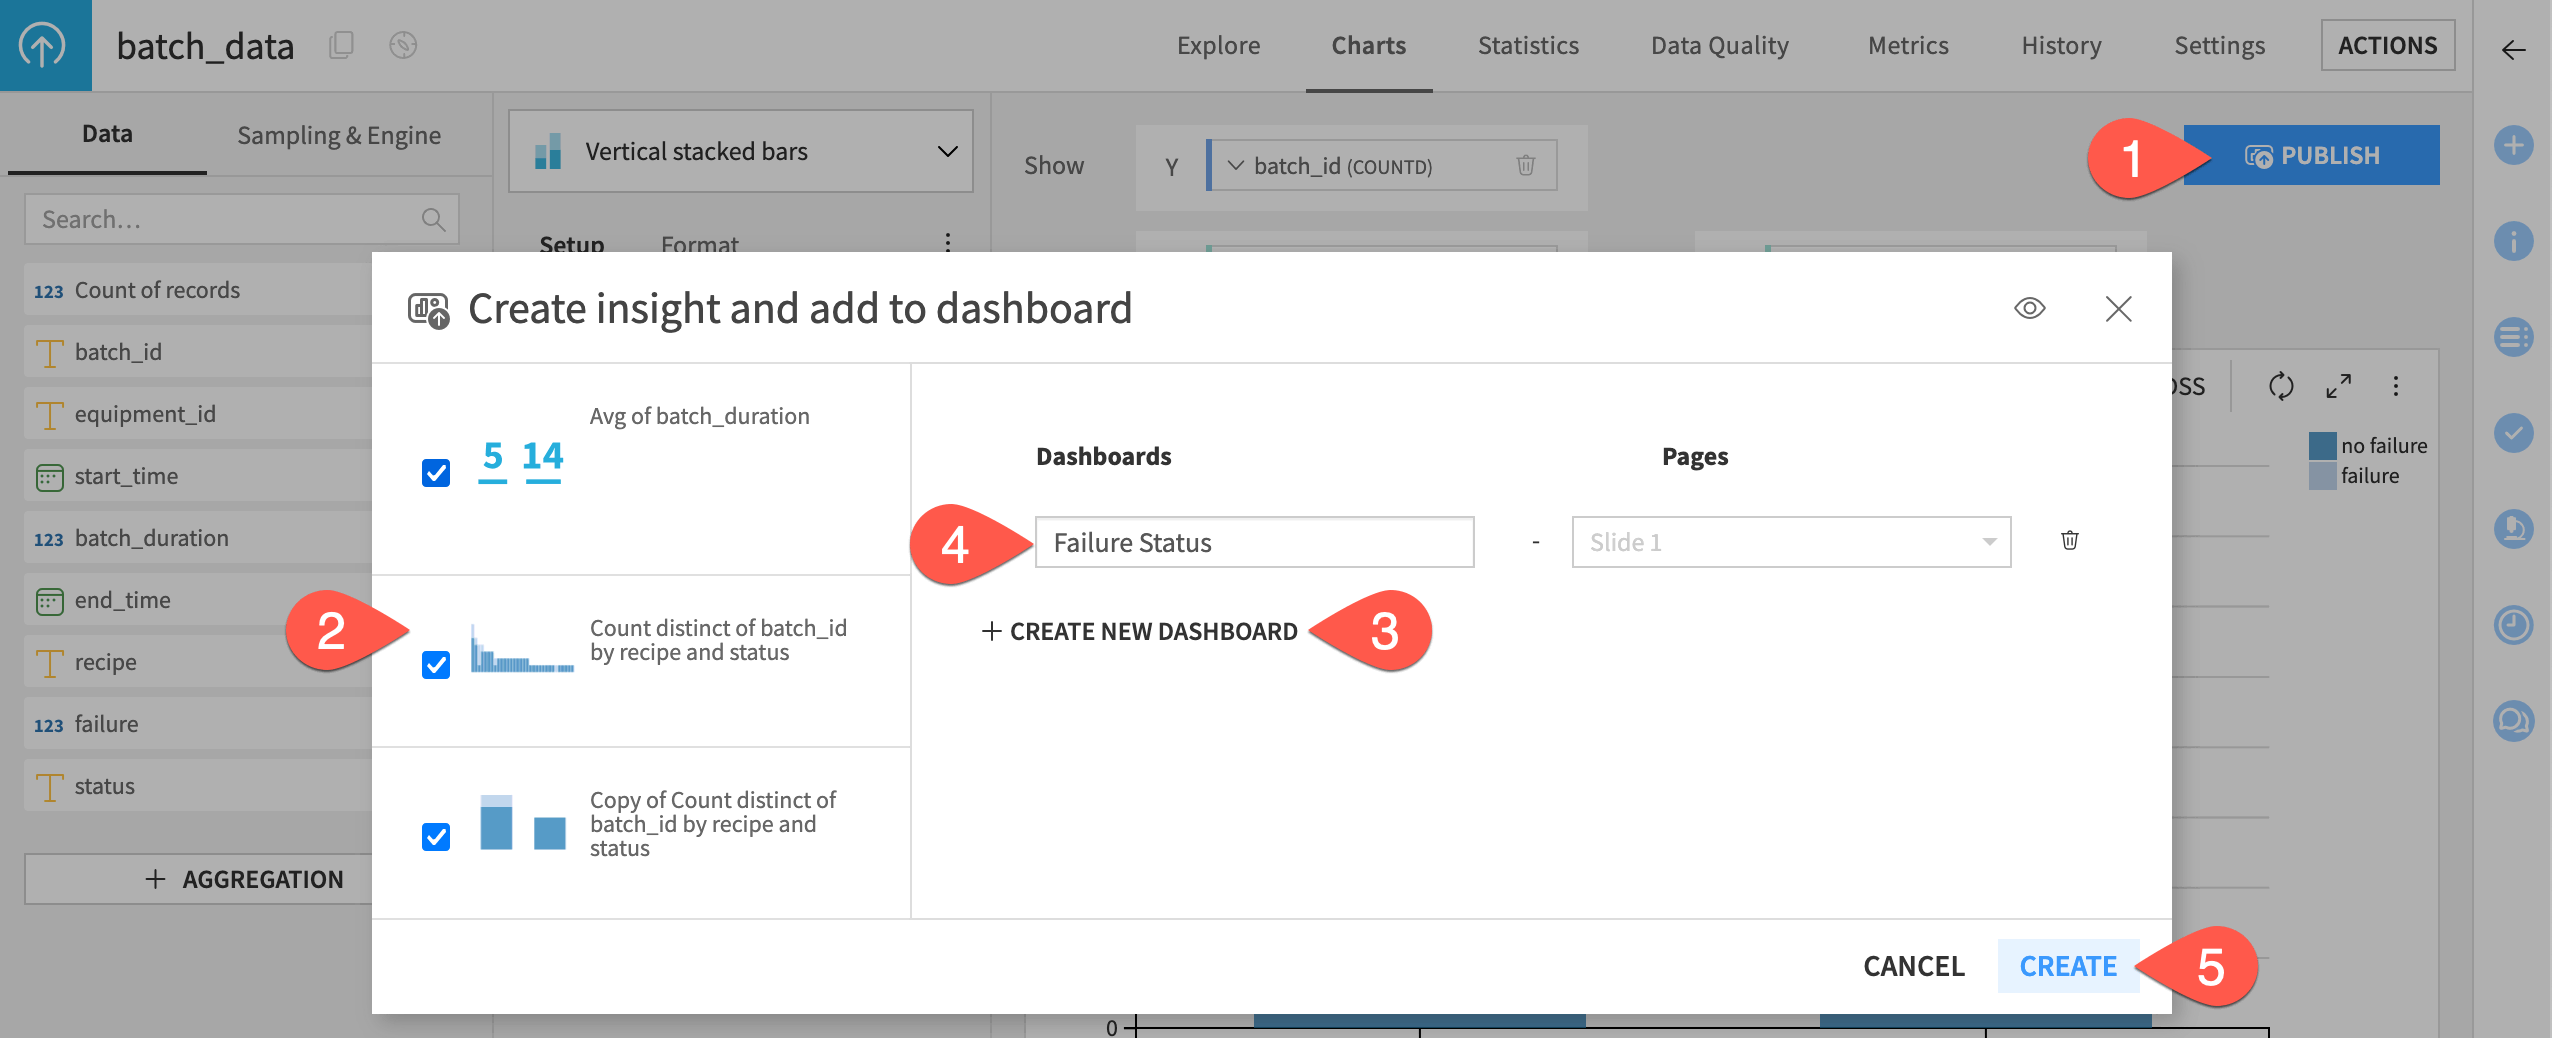This screenshot has height=1038, width=2552.
Task: Select the Count distinct bar chart thumbnail
Action: [x=522, y=649]
